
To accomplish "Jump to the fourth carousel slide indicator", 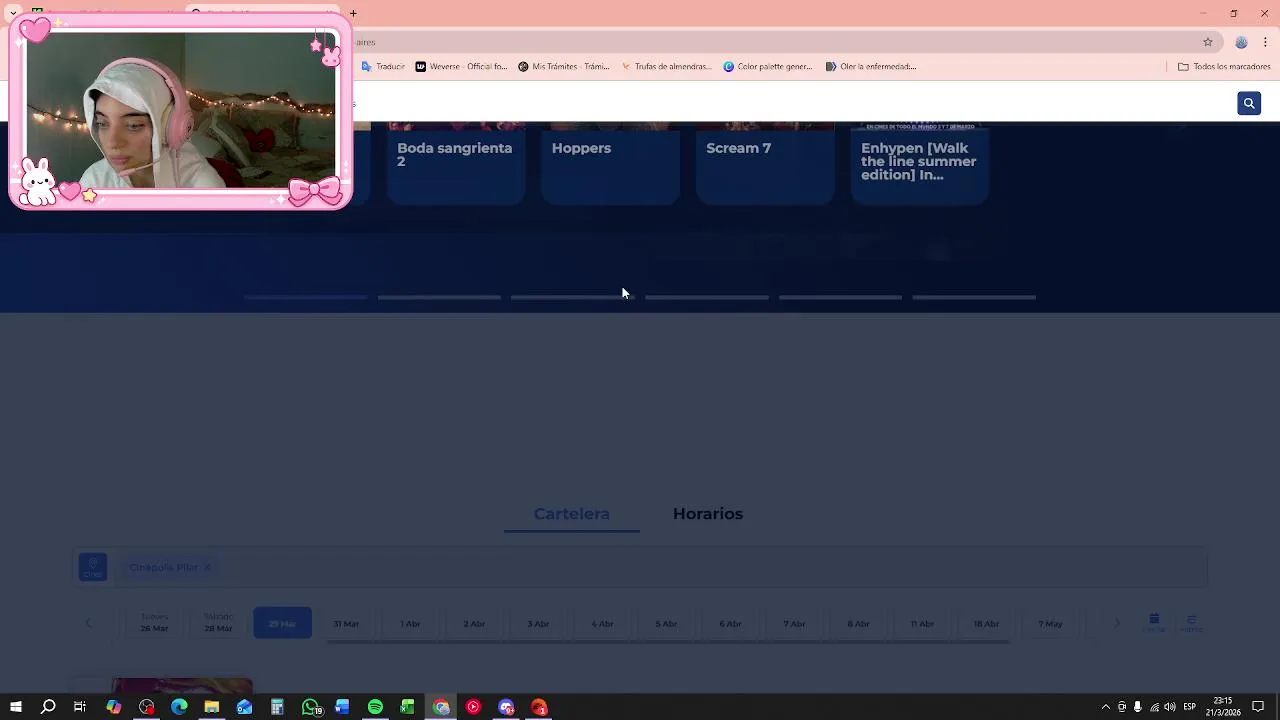I will [x=707, y=297].
